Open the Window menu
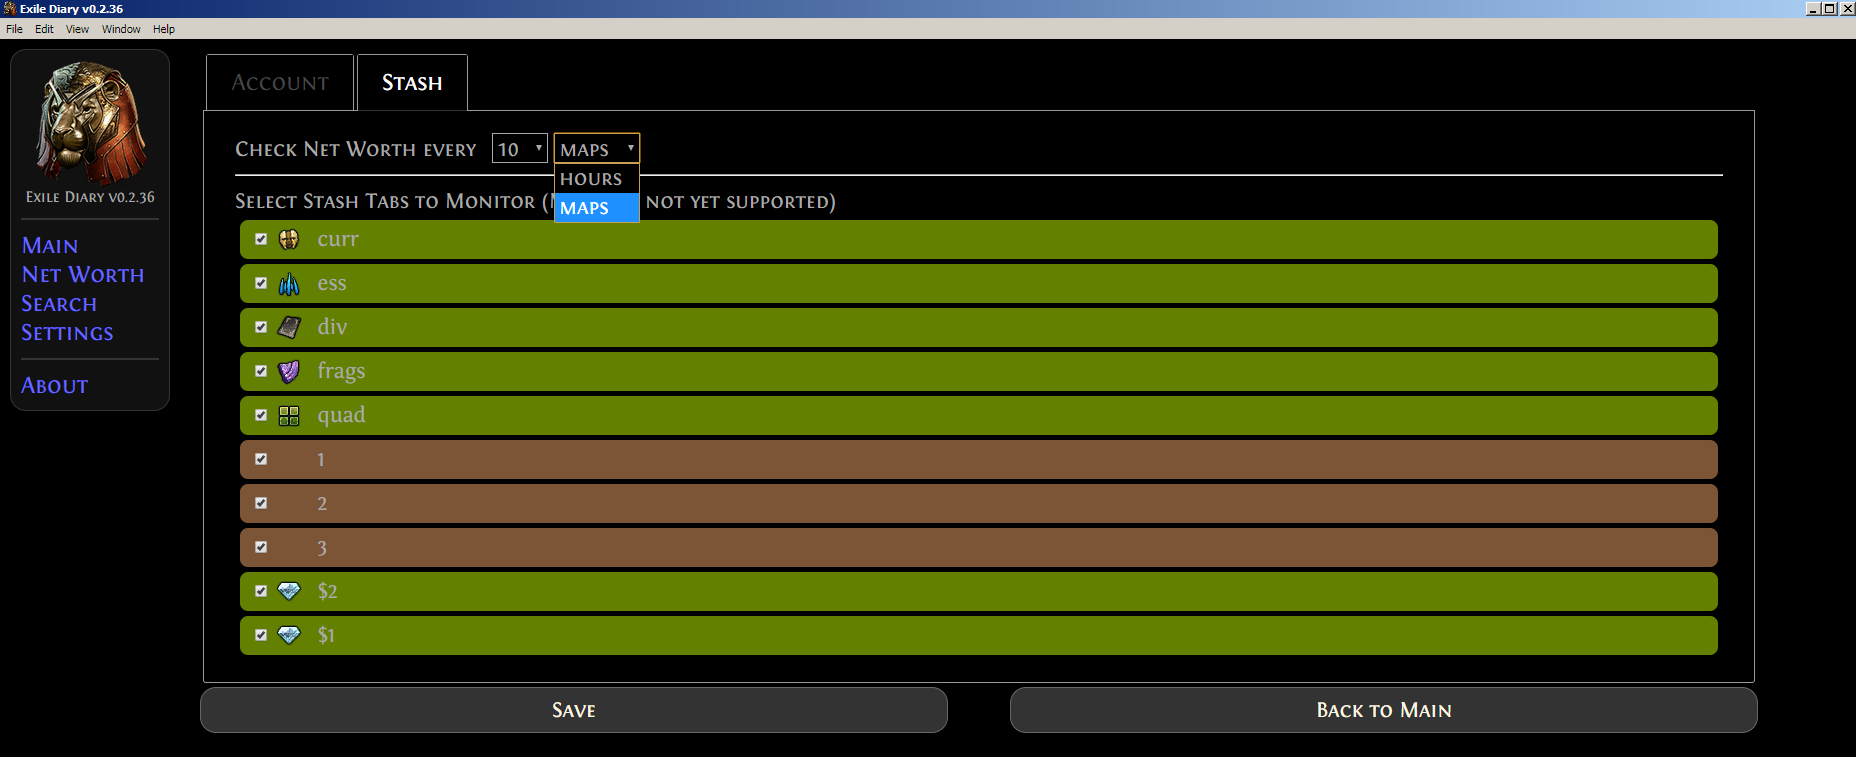Image resolution: width=1856 pixels, height=757 pixels. click(121, 29)
